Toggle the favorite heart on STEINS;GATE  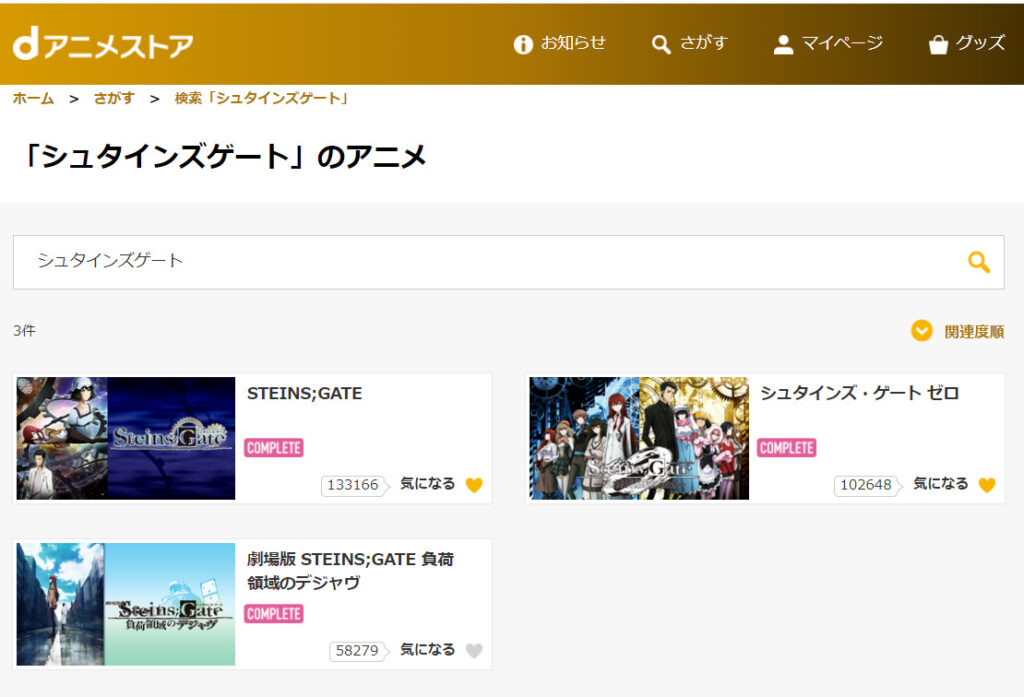pyautogui.click(x=474, y=485)
